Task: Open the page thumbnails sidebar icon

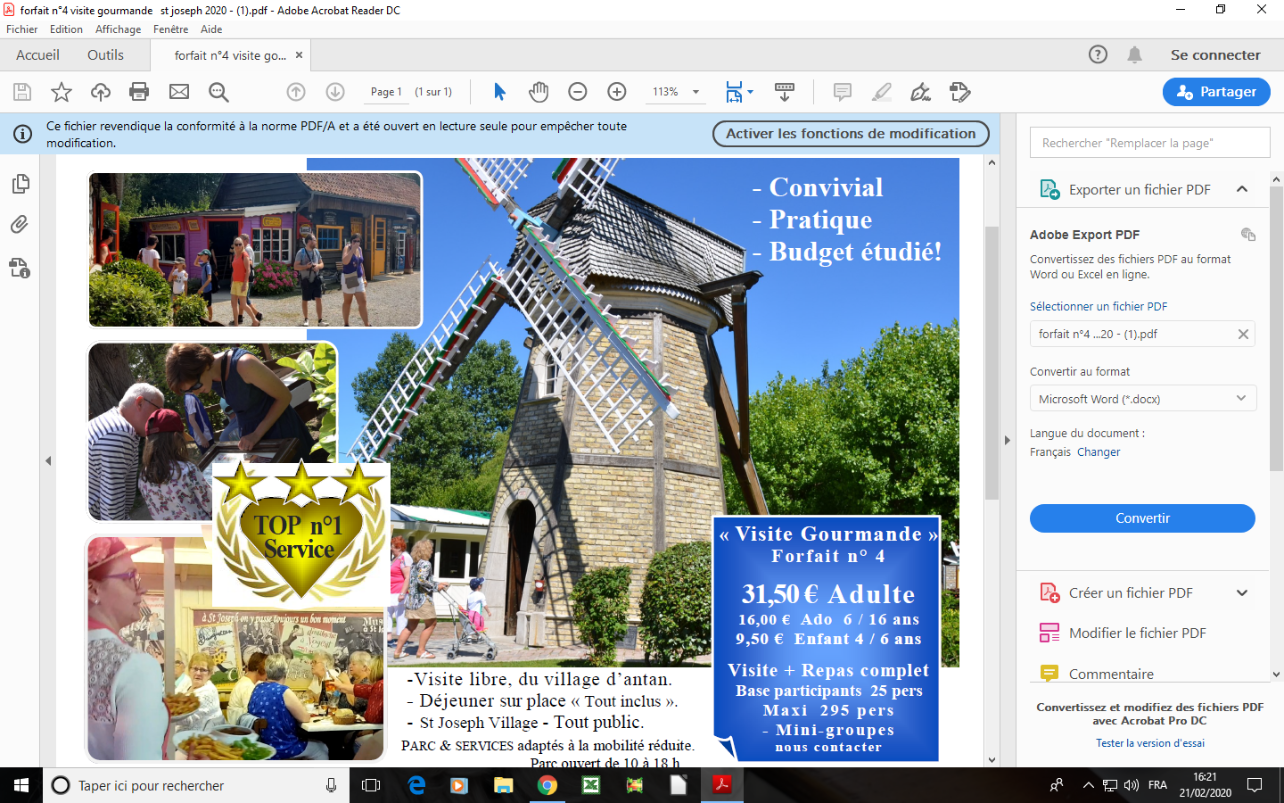Action: point(20,184)
